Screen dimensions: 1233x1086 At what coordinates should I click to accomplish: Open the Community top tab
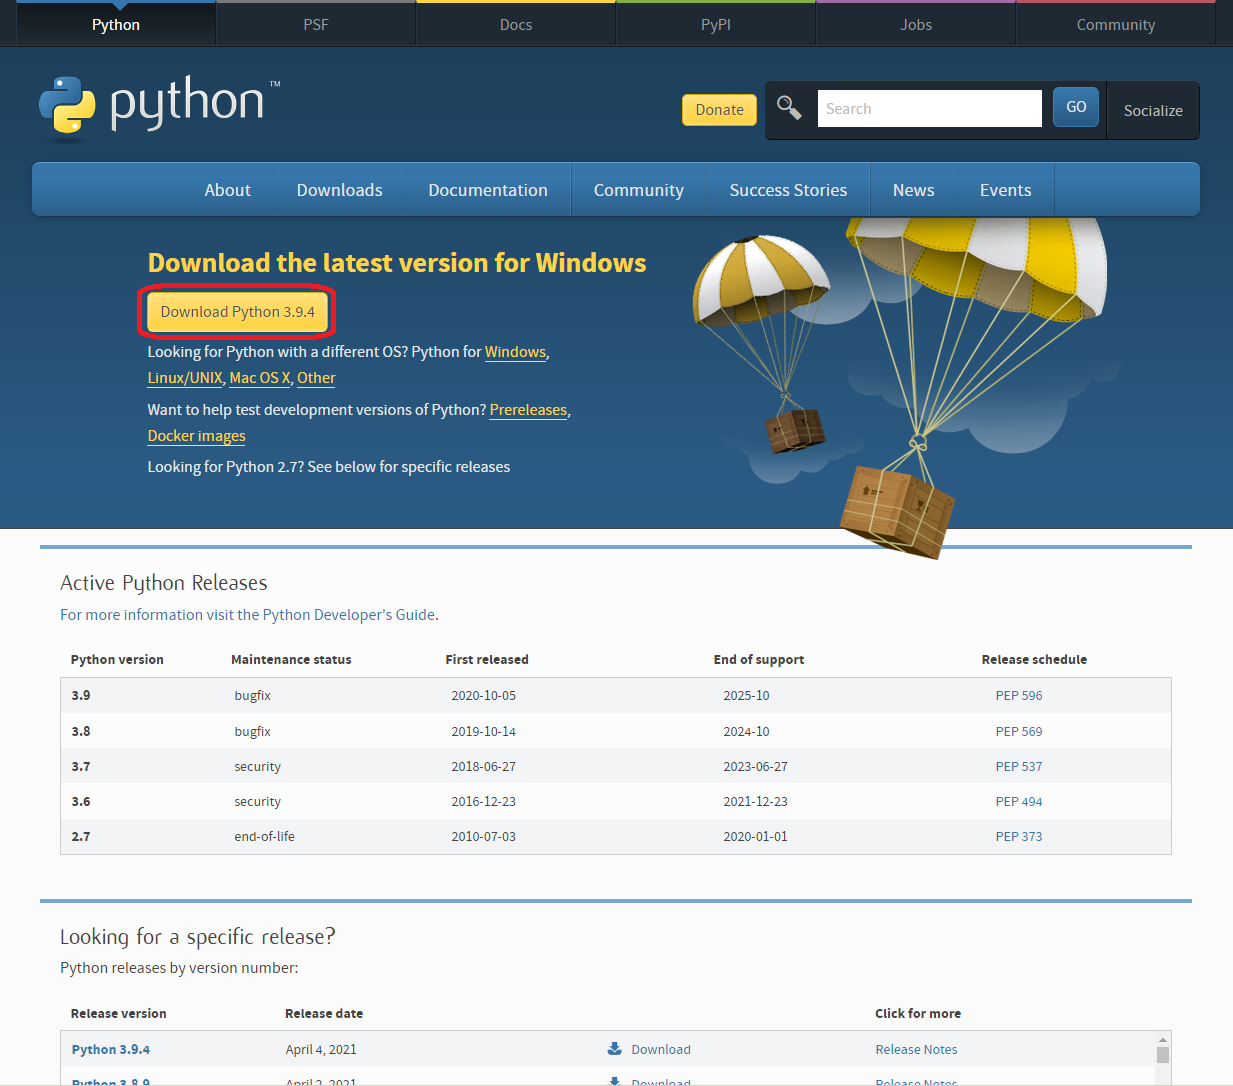click(x=1116, y=24)
